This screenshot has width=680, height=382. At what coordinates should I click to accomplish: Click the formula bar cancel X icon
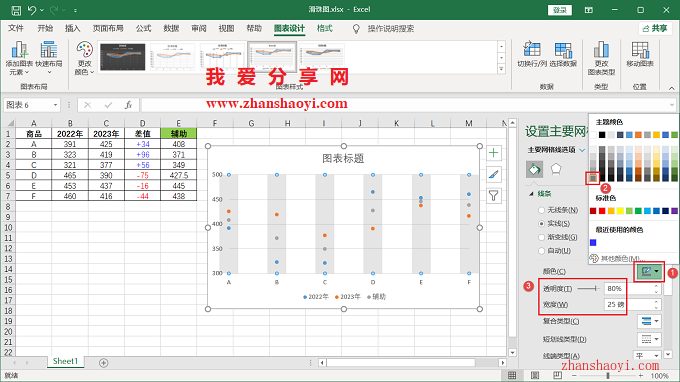(88, 105)
